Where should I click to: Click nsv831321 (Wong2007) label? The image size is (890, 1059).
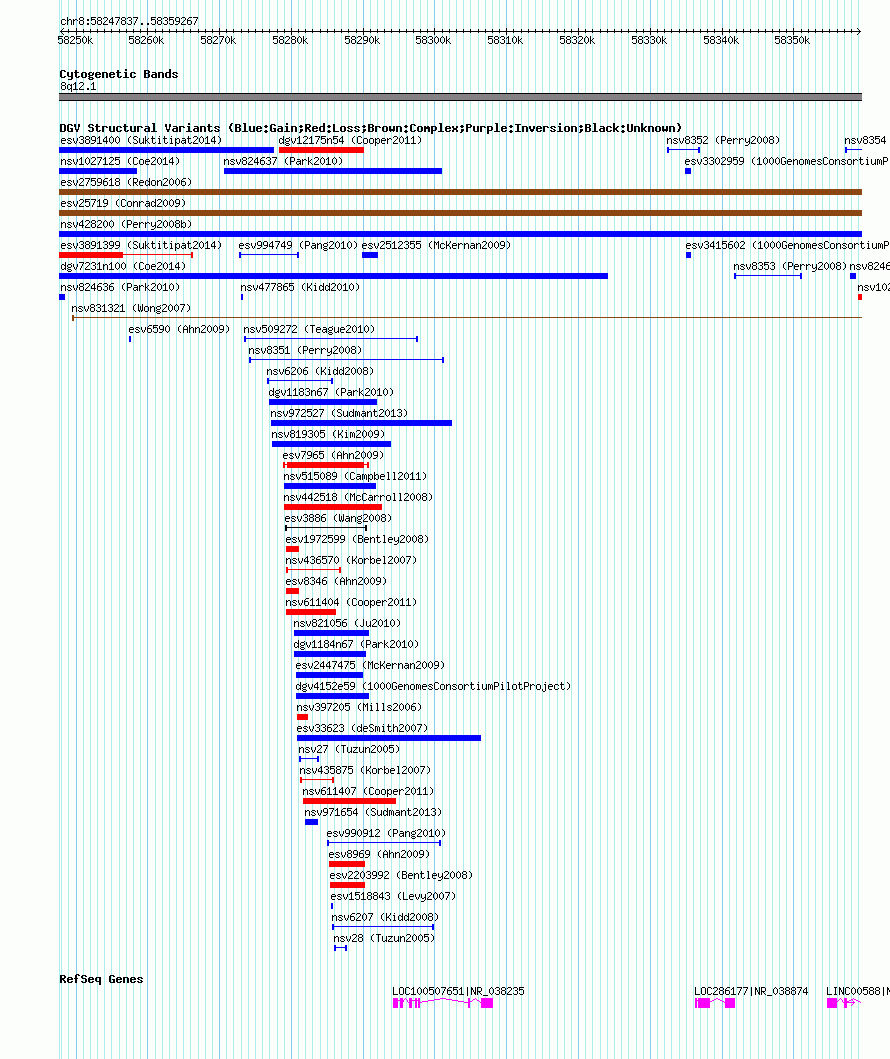point(131,308)
